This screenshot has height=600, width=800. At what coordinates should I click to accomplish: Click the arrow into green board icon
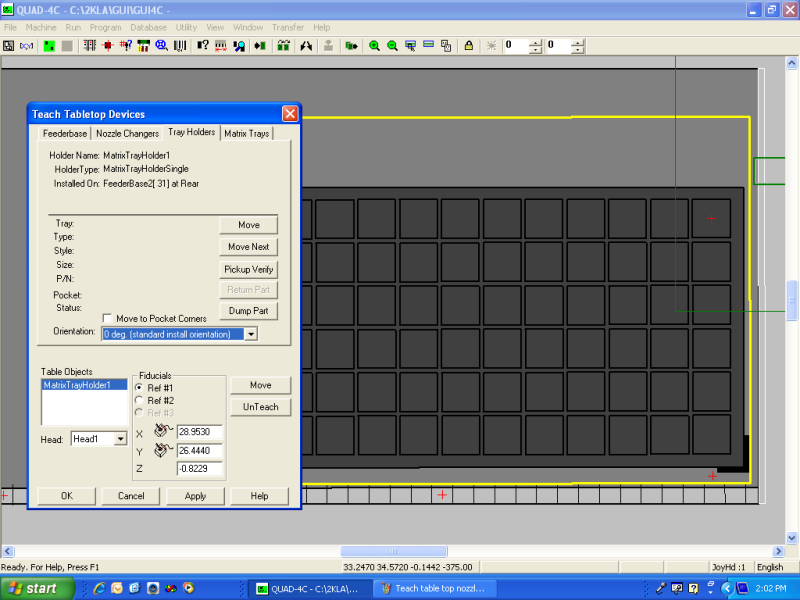260,46
